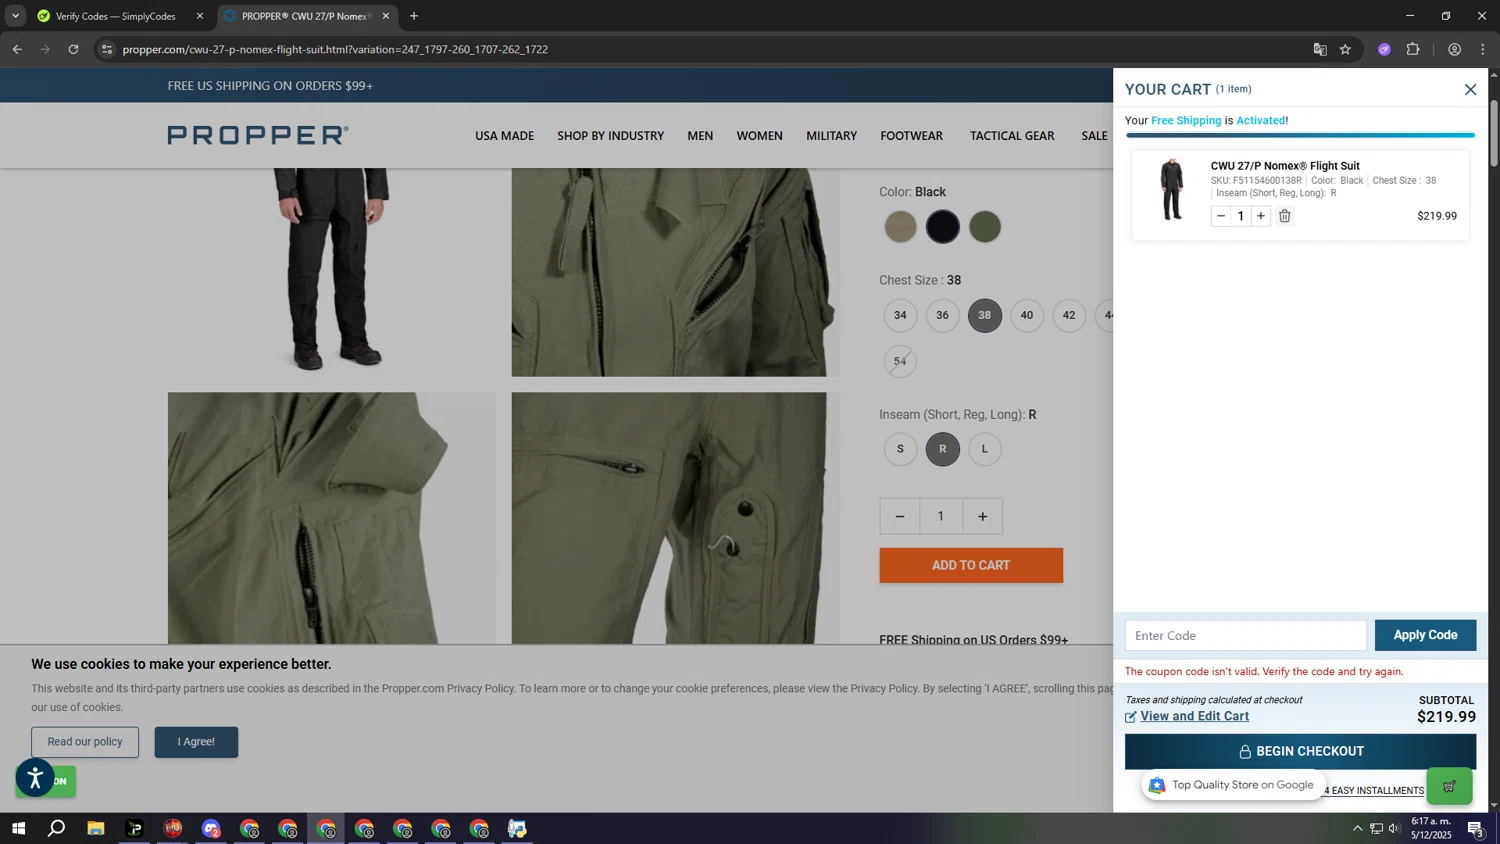
Task: Select Regular inseam option R
Action: pyautogui.click(x=942, y=449)
